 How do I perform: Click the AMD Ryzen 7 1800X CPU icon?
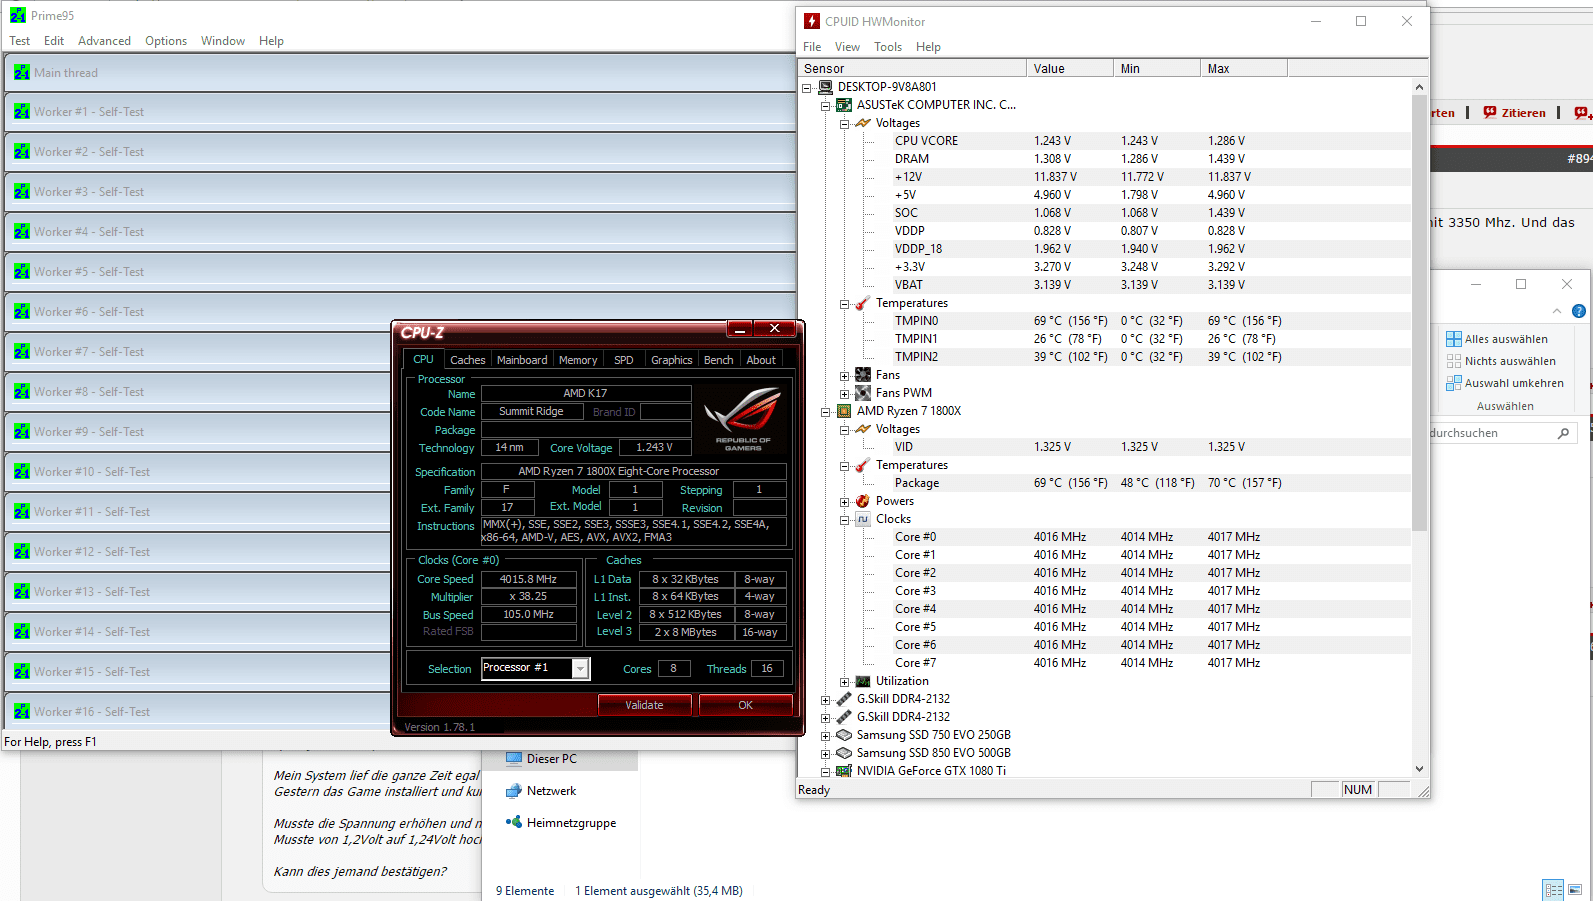[844, 411]
